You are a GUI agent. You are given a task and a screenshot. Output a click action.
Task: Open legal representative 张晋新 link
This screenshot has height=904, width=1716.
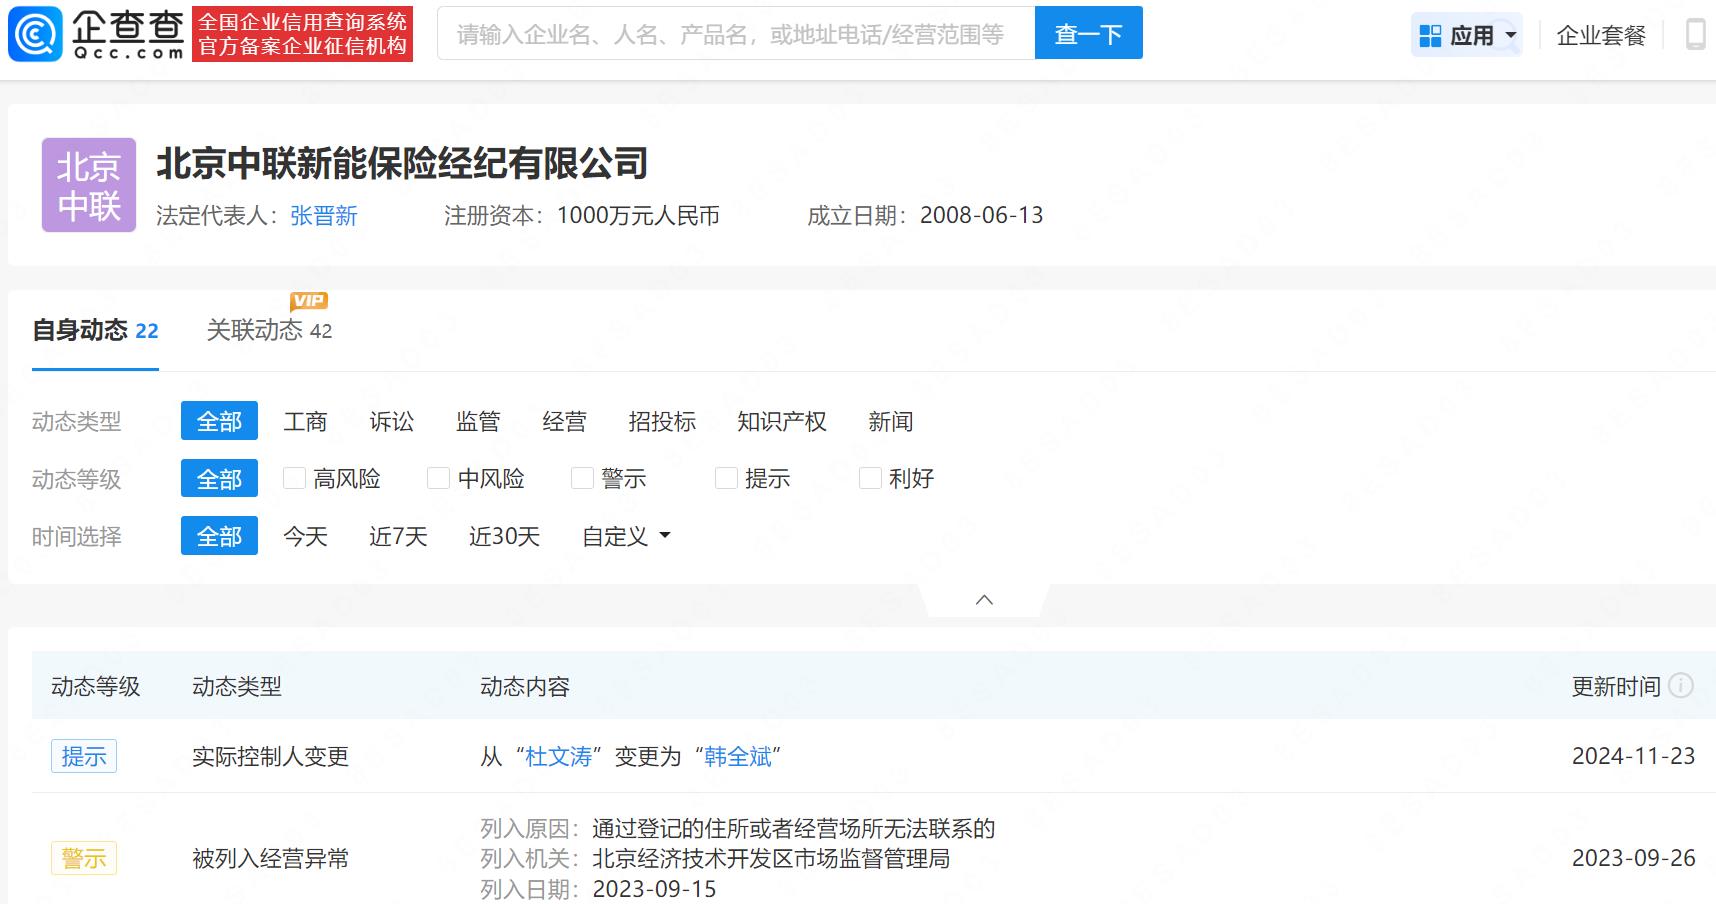pos(324,216)
